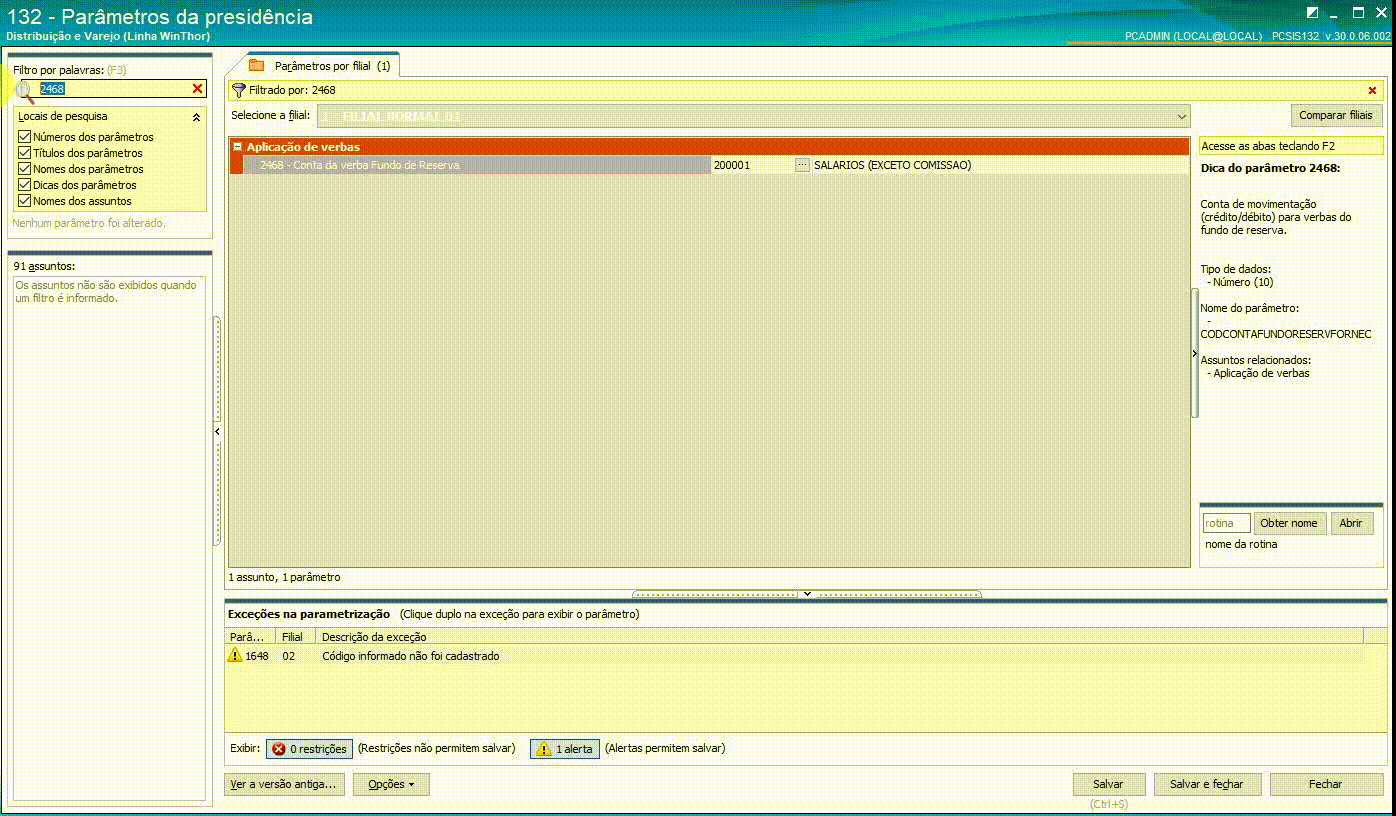Clear the word filter with red X

click(x=198, y=89)
